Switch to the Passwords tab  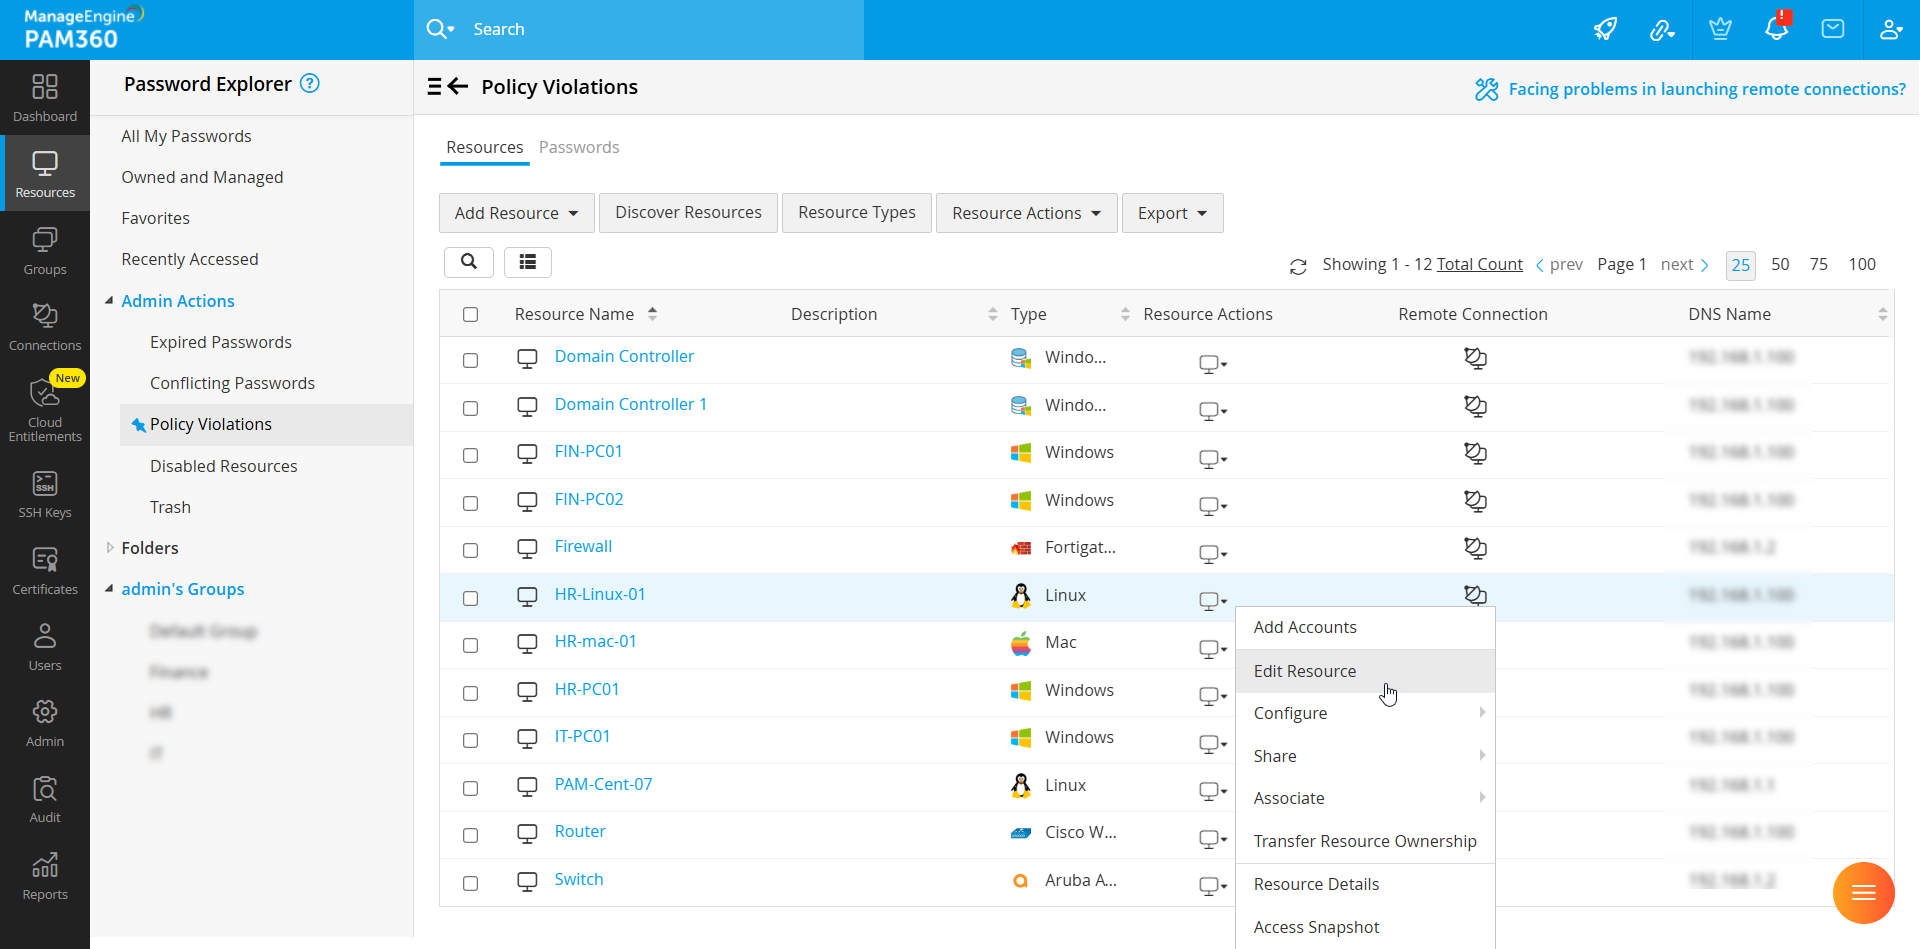click(579, 147)
